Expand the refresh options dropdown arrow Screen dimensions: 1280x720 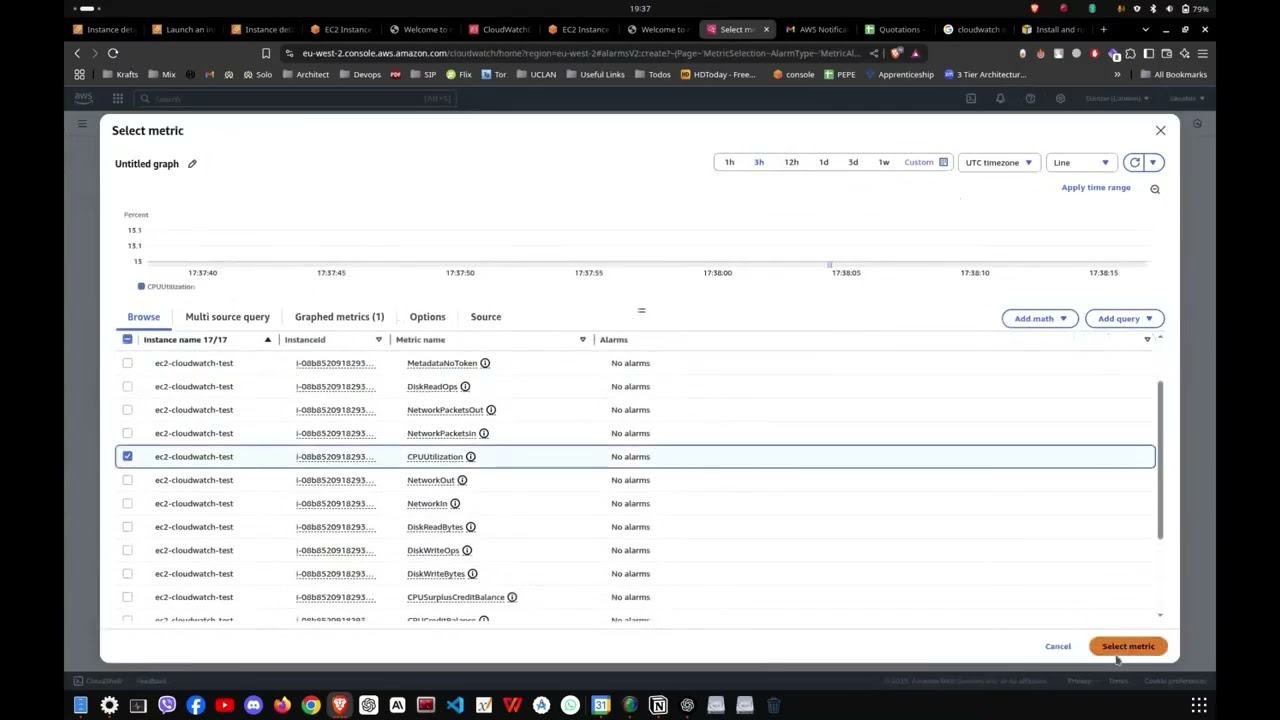(1153, 162)
